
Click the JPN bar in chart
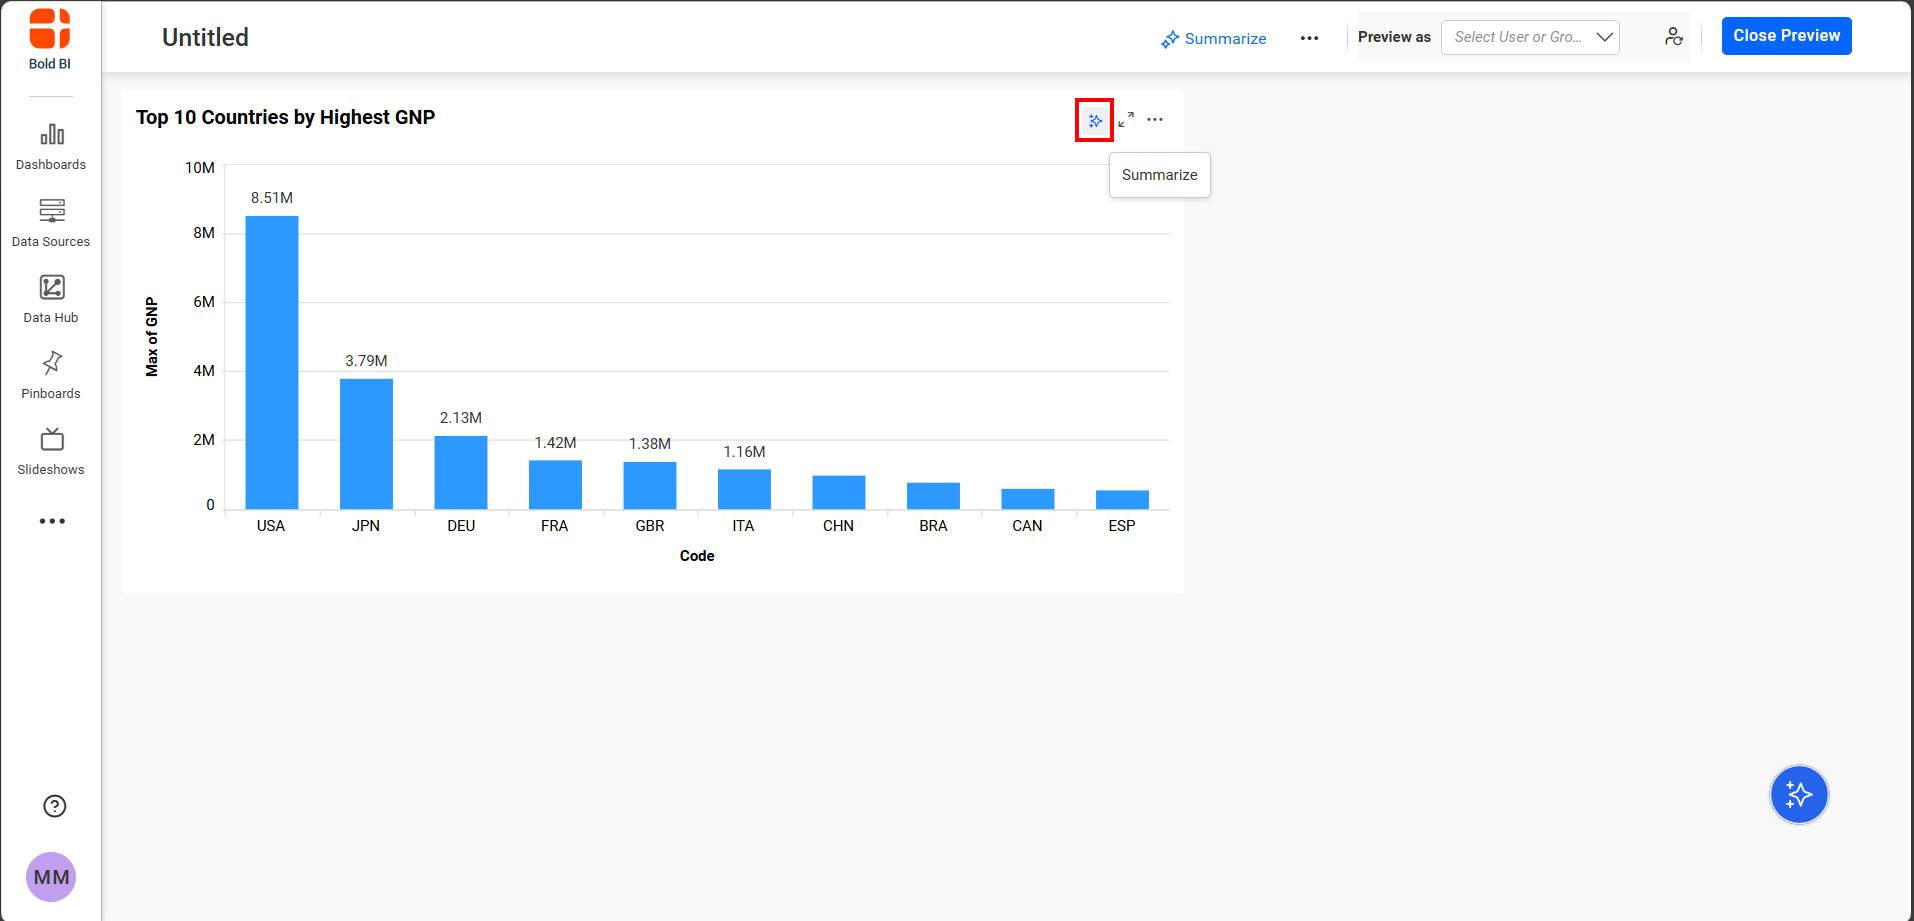pos(366,444)
